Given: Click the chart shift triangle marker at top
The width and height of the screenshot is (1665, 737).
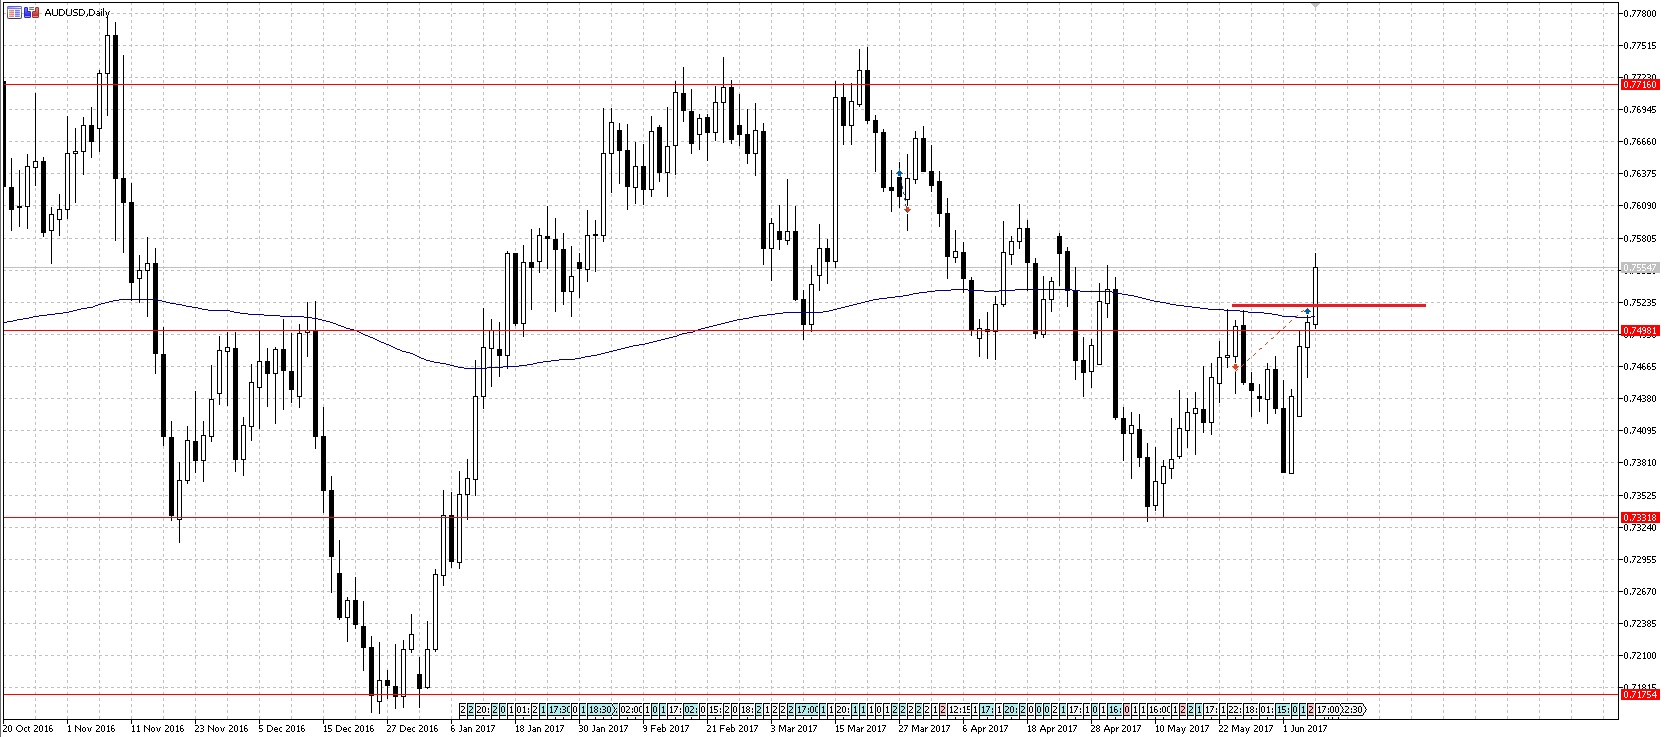Looking at the screenshot, I should 1316,6.
